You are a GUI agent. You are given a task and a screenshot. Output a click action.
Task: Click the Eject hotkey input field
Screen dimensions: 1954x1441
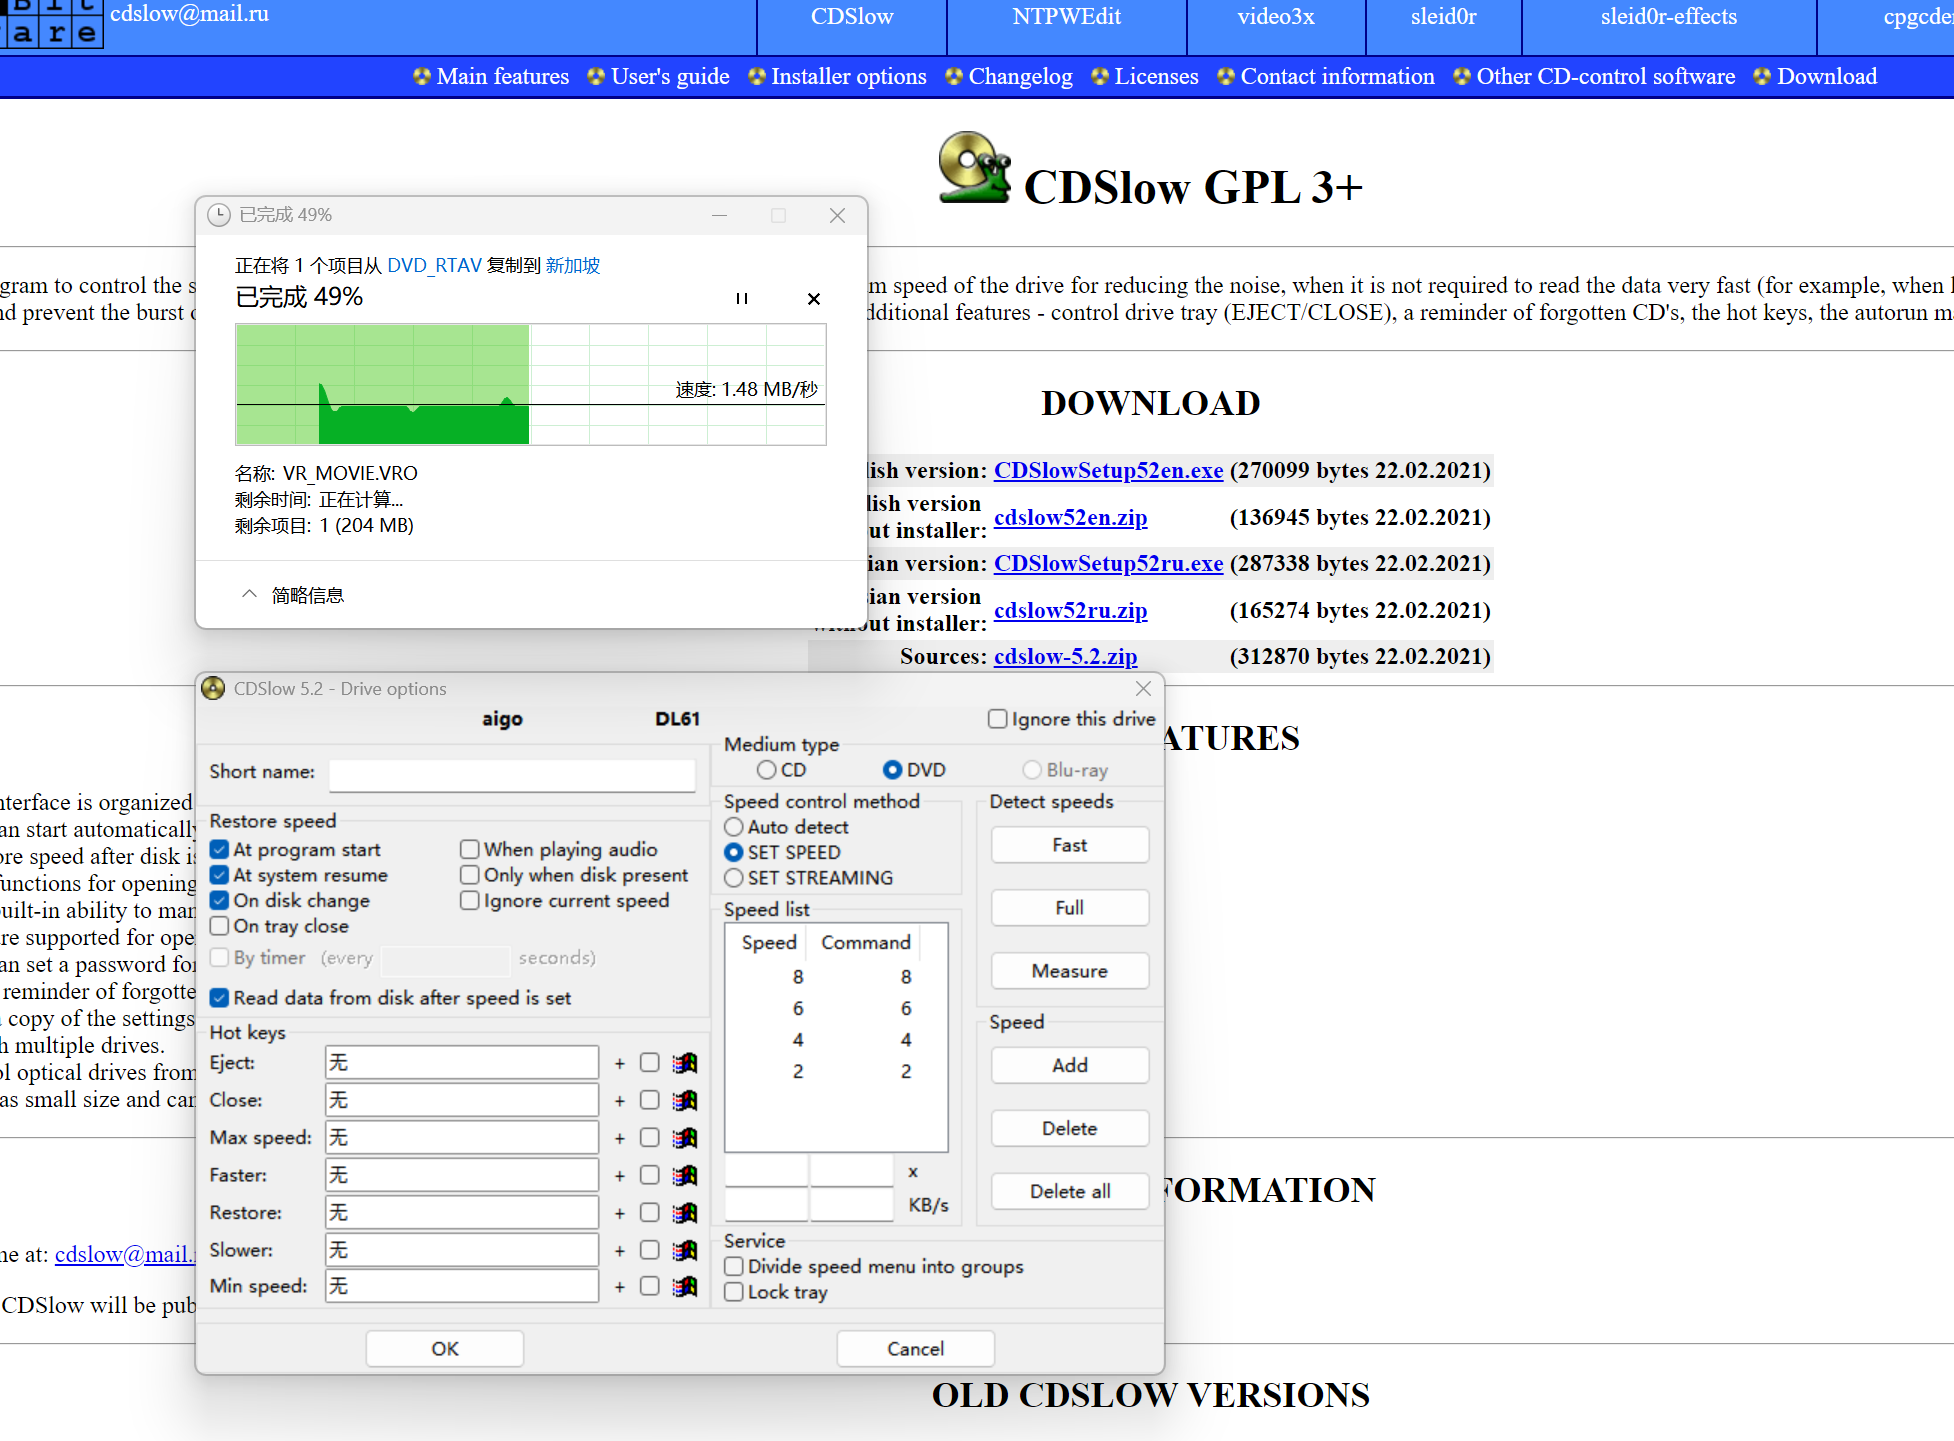(462, 1063)
